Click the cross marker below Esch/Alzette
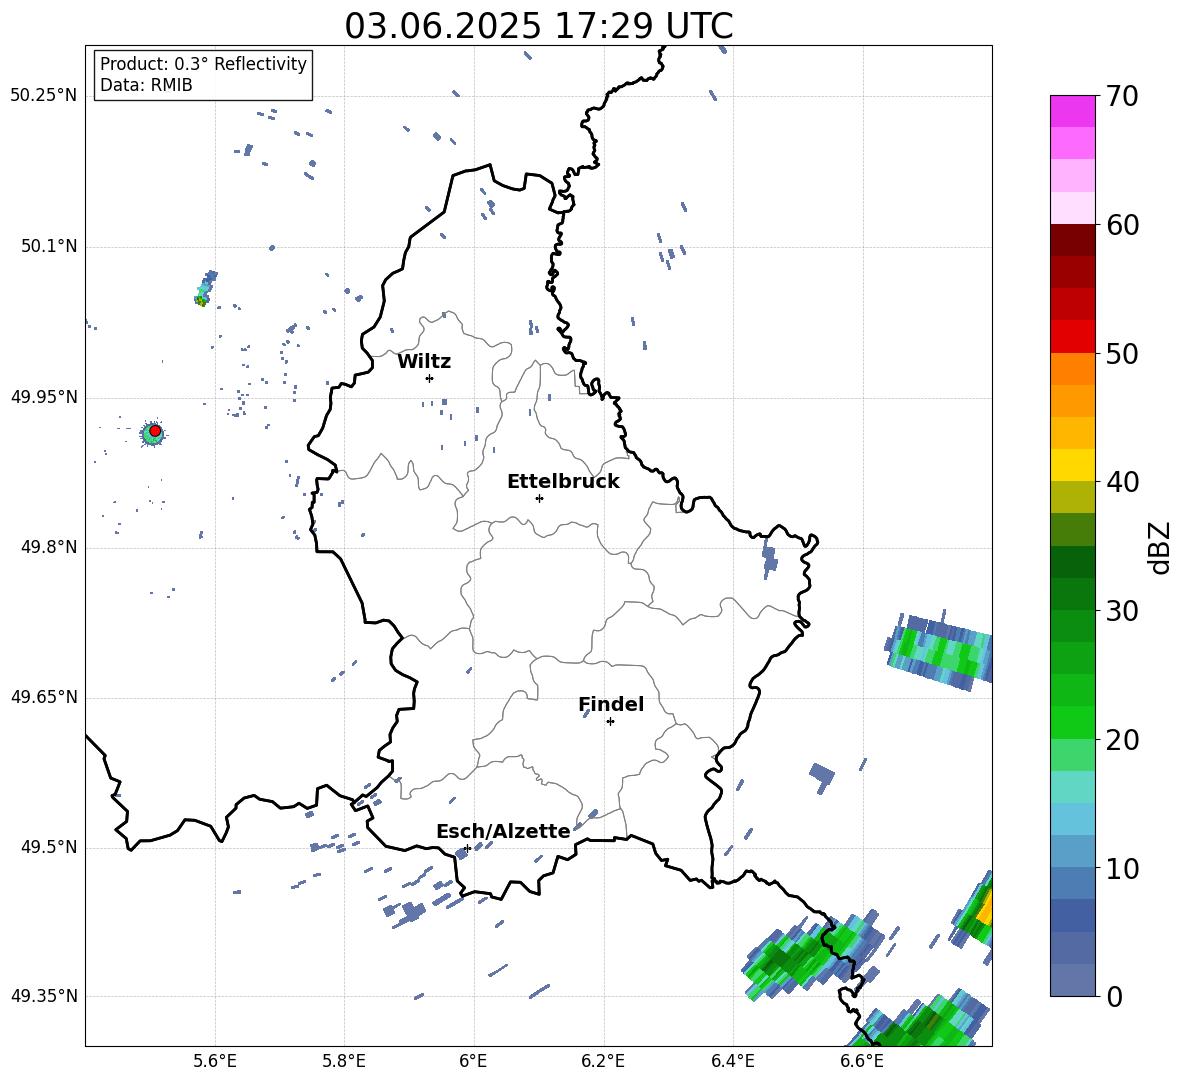This screenshot has height=1081, width=1184. [x=467, y=848]
